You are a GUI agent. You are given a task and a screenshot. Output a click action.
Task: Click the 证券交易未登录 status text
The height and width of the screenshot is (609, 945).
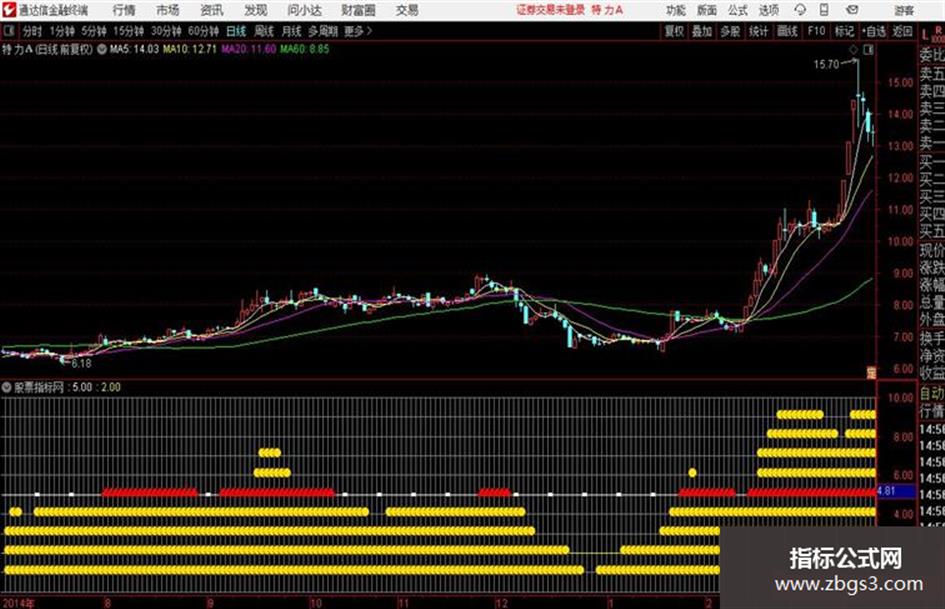[x=551, y=10]
